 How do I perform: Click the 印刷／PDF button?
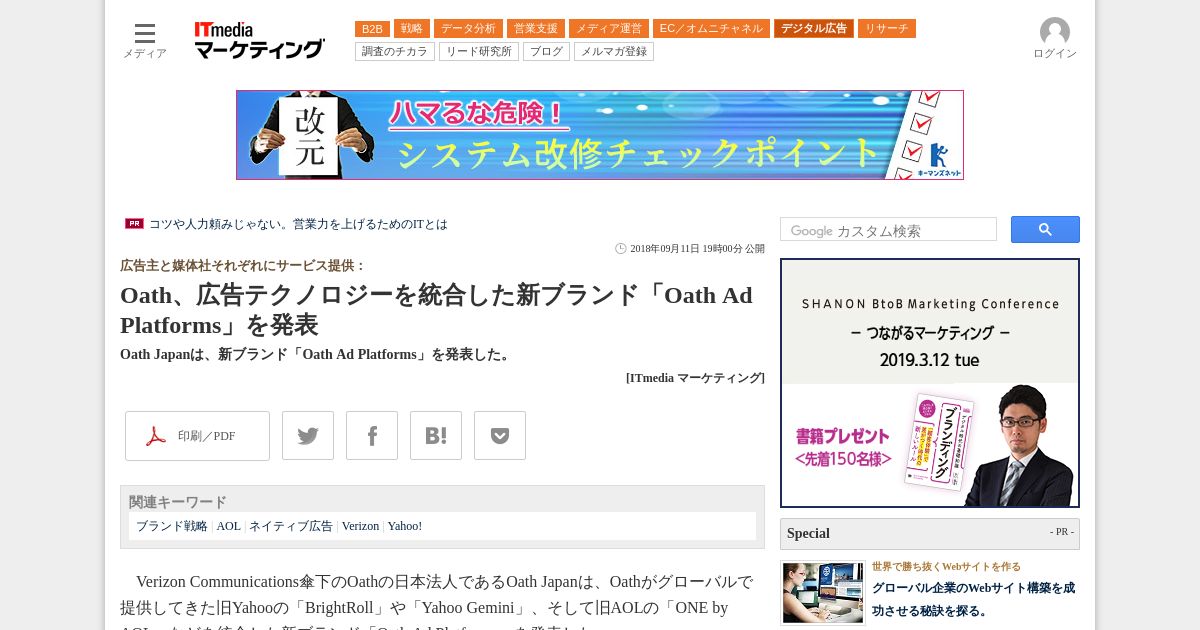(197, 436)
